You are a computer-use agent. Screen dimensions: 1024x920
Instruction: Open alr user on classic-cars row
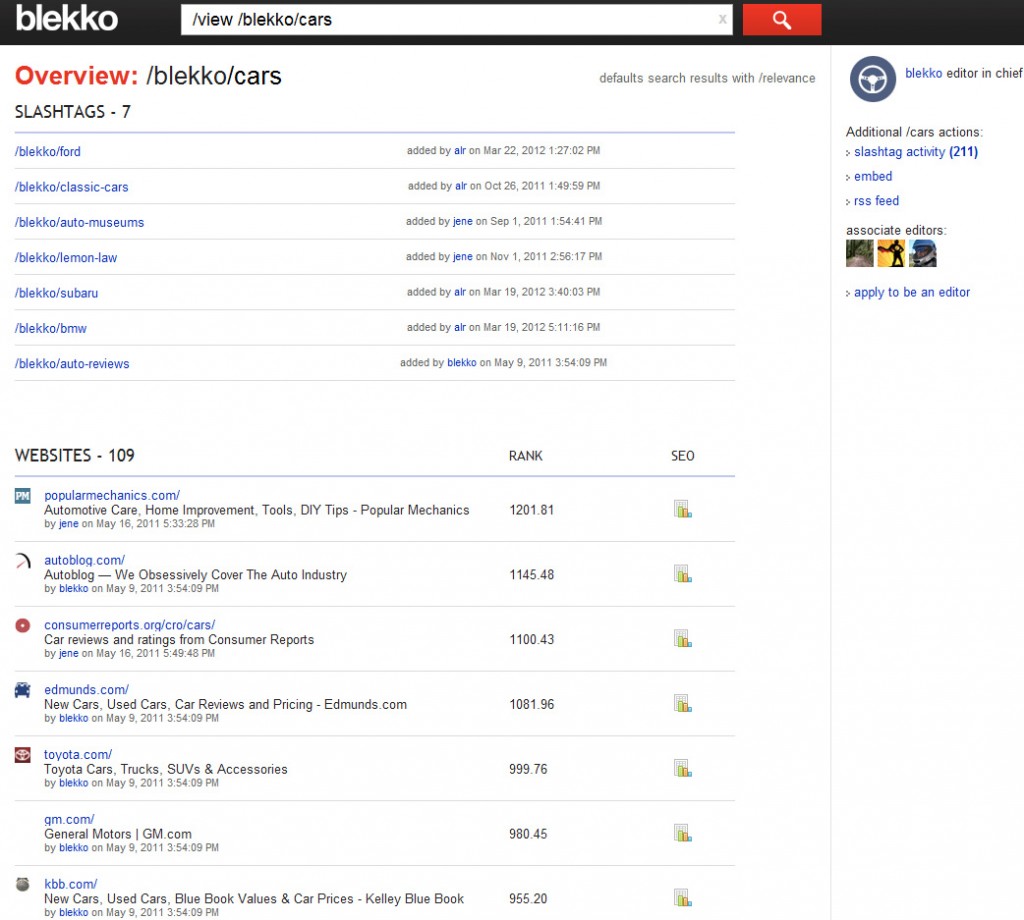coord(461,185)
